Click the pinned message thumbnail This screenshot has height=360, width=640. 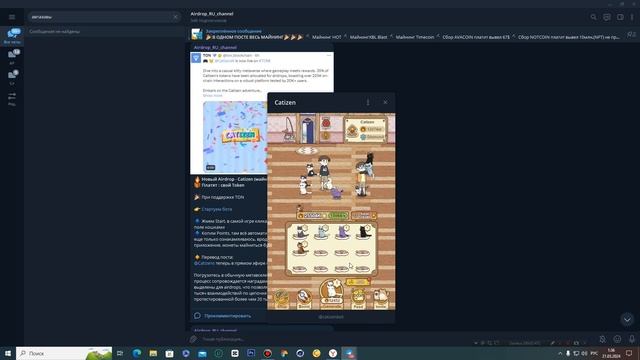[197, 34]
